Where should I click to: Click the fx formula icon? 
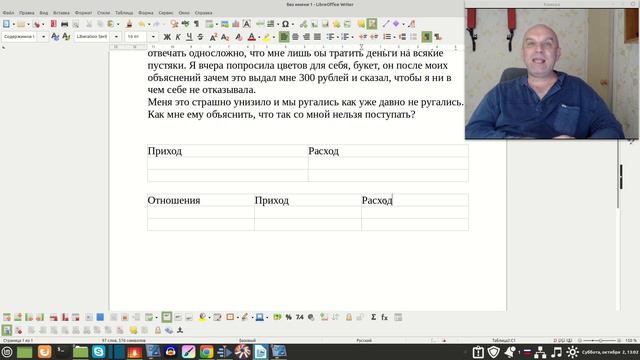coord(384,317)
